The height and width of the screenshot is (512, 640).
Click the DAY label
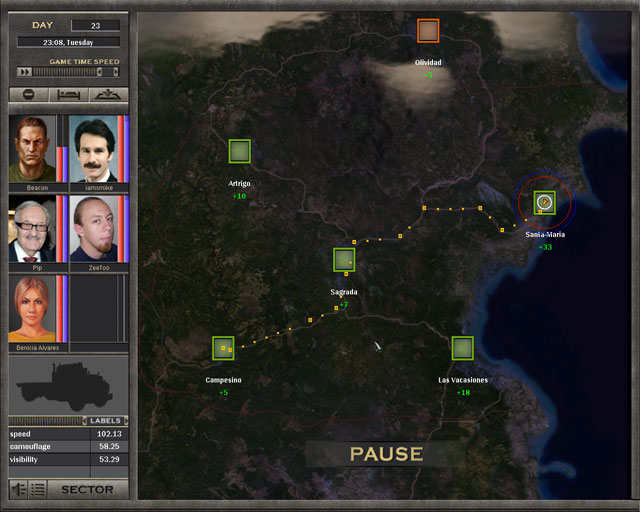tap(42, 25)
